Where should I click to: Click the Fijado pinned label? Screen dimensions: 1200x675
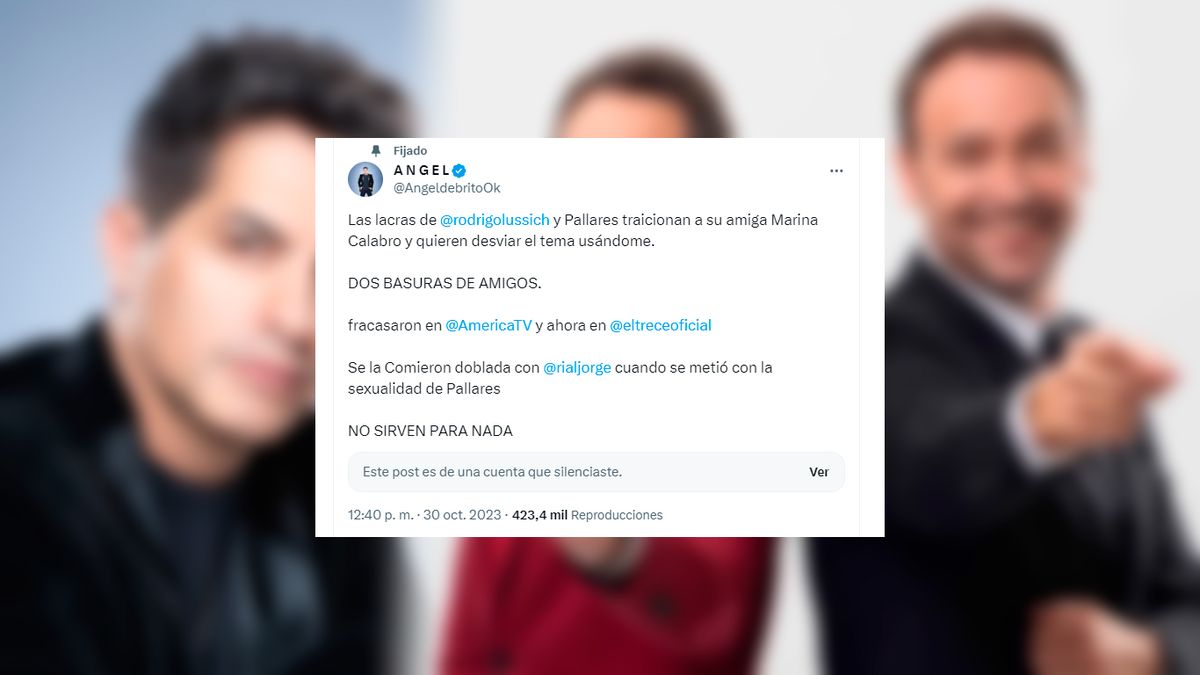click(410, 151)
